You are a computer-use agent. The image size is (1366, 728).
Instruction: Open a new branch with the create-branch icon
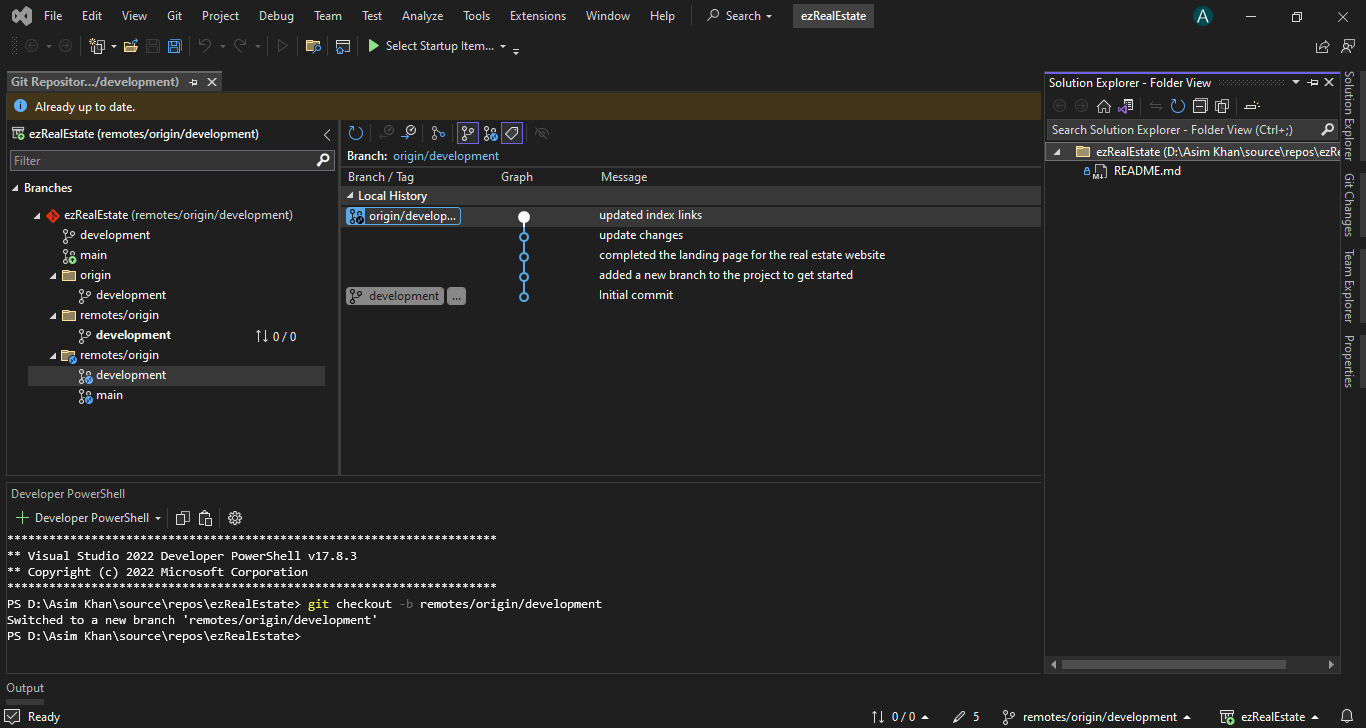pos(438,132)
